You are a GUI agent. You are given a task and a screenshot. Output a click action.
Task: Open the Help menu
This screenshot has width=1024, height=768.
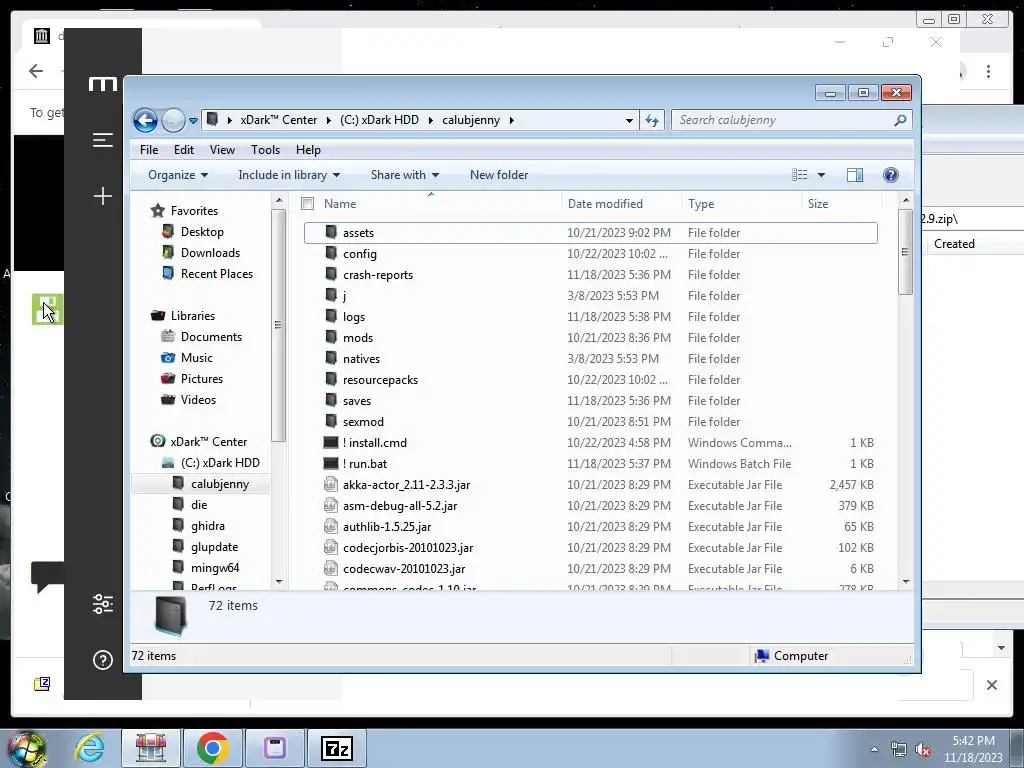tap(308, 150)
